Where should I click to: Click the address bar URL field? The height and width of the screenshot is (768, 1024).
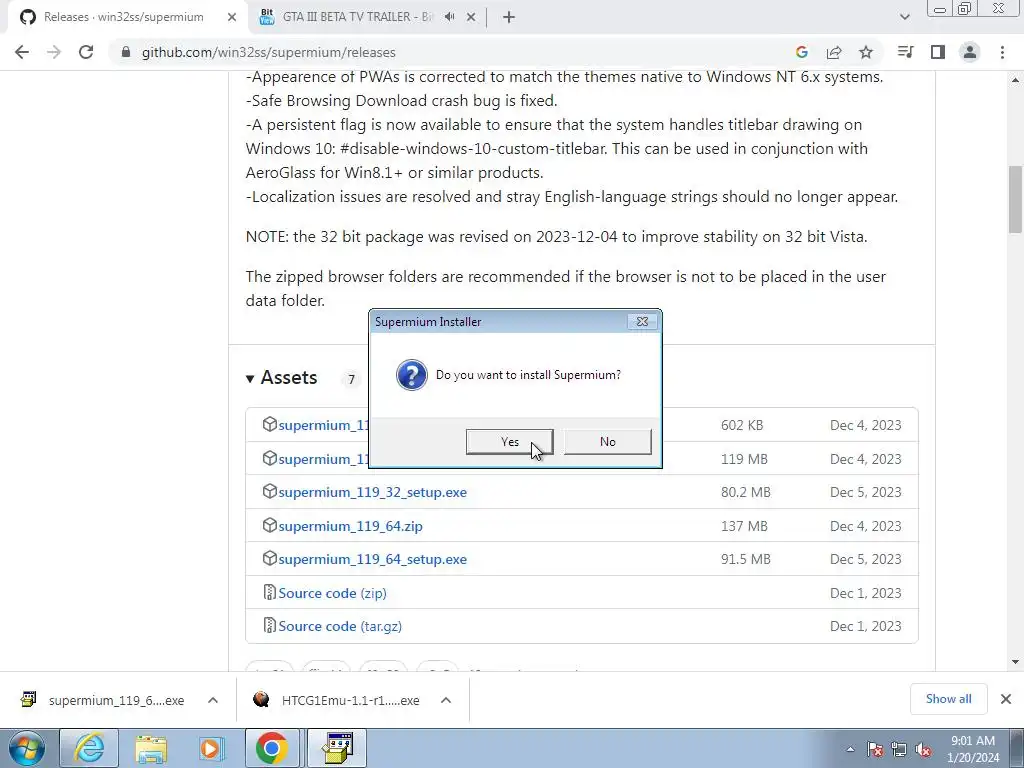[x=451, y=52]
